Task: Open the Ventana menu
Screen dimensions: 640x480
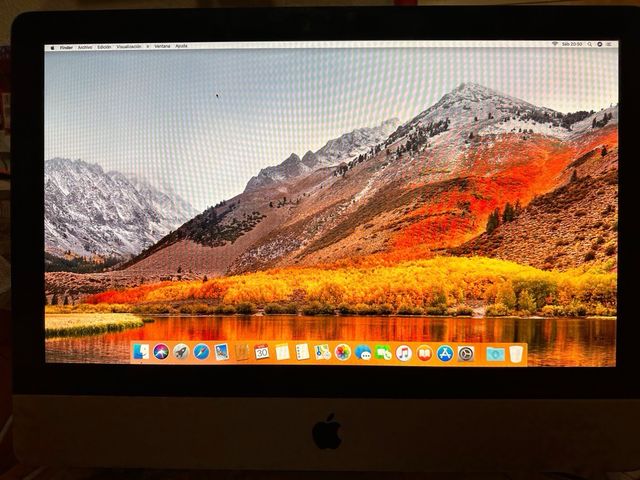Action: click(162, 47)
